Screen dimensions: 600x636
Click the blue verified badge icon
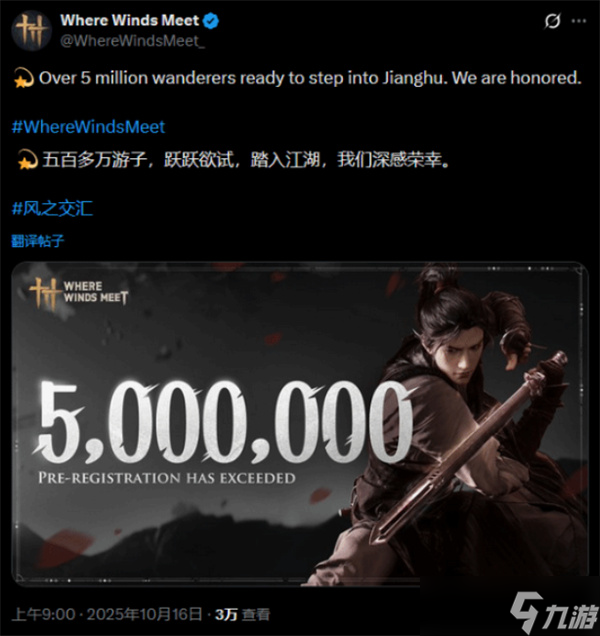click(211, 21)
